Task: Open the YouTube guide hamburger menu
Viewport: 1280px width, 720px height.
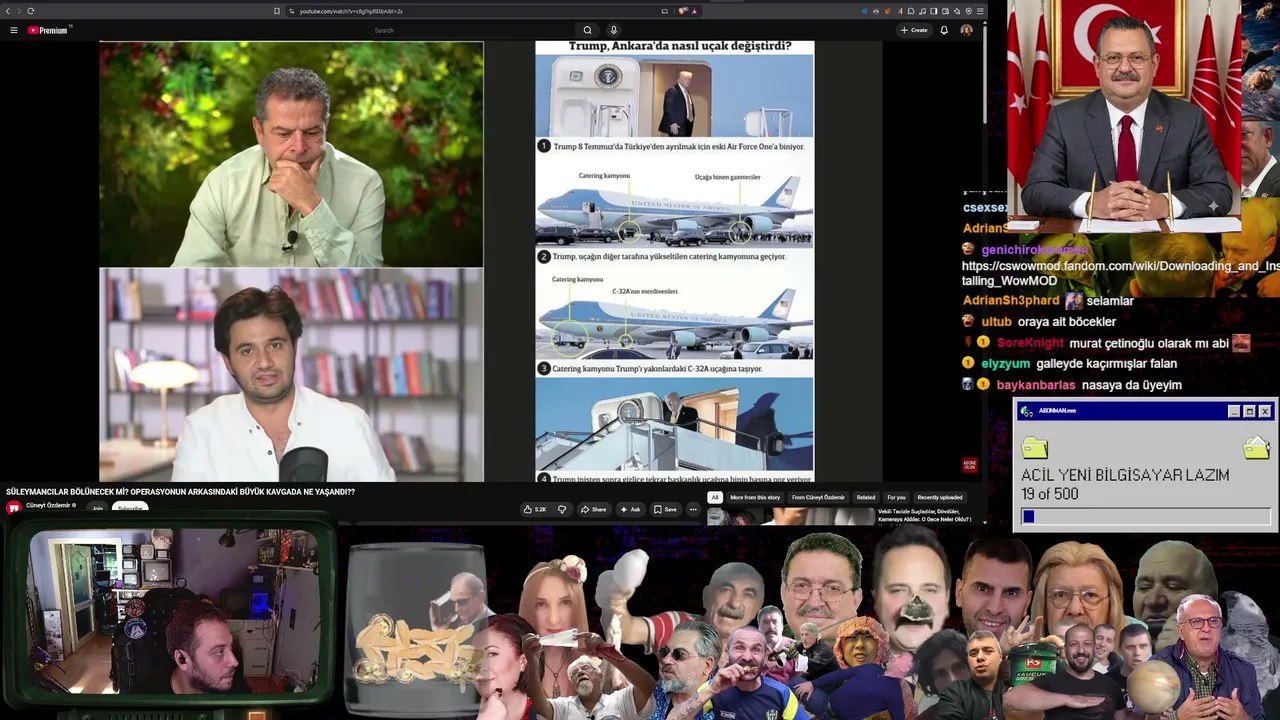Action: click(x=13, y=30)
